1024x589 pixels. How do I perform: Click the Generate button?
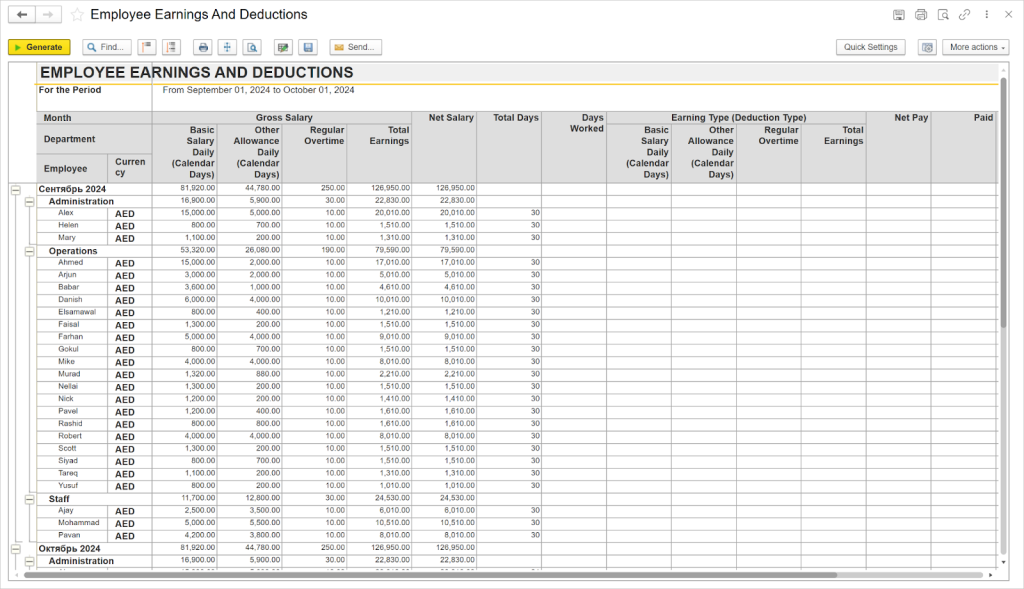[39, 46]
